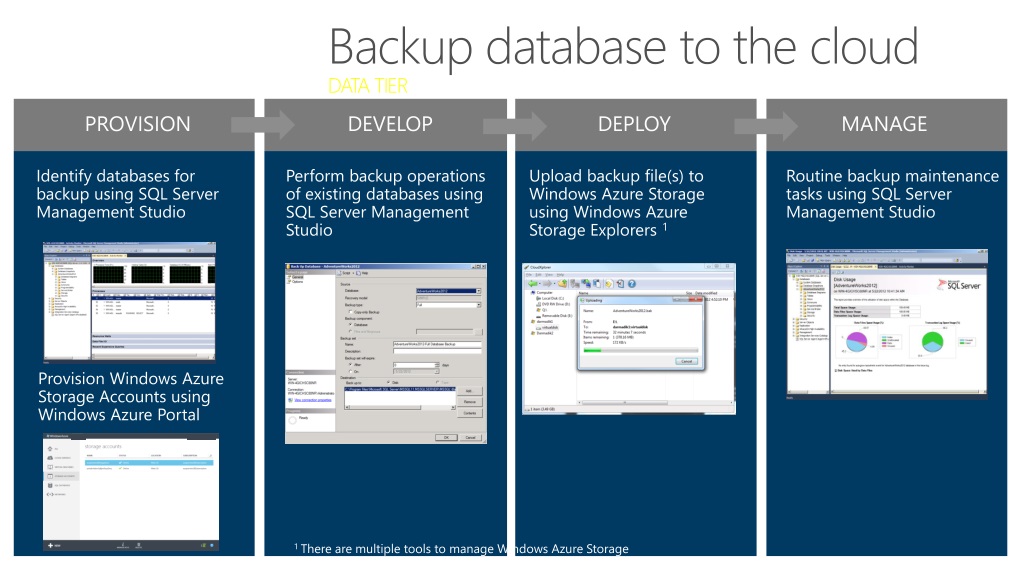1023x575 pixels.
Task: Open the Database dropdown in backup dialog
Action: [449, 291]
